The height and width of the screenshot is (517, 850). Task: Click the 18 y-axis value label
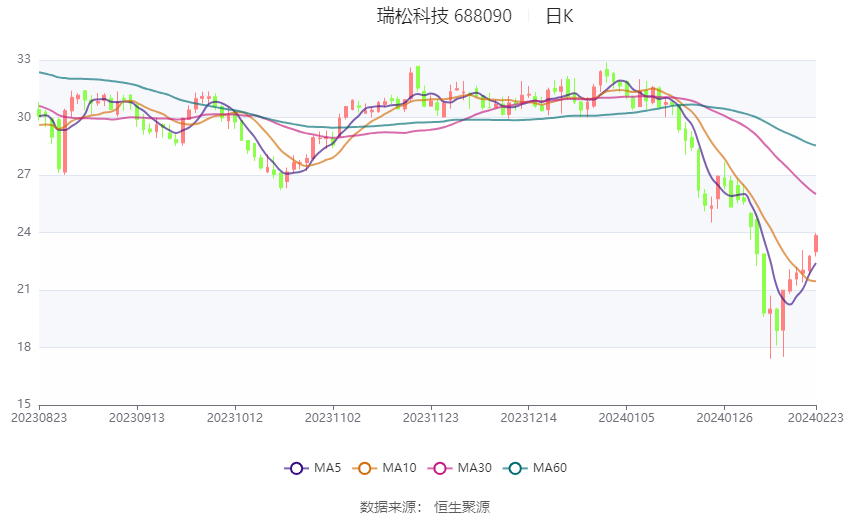24,347
